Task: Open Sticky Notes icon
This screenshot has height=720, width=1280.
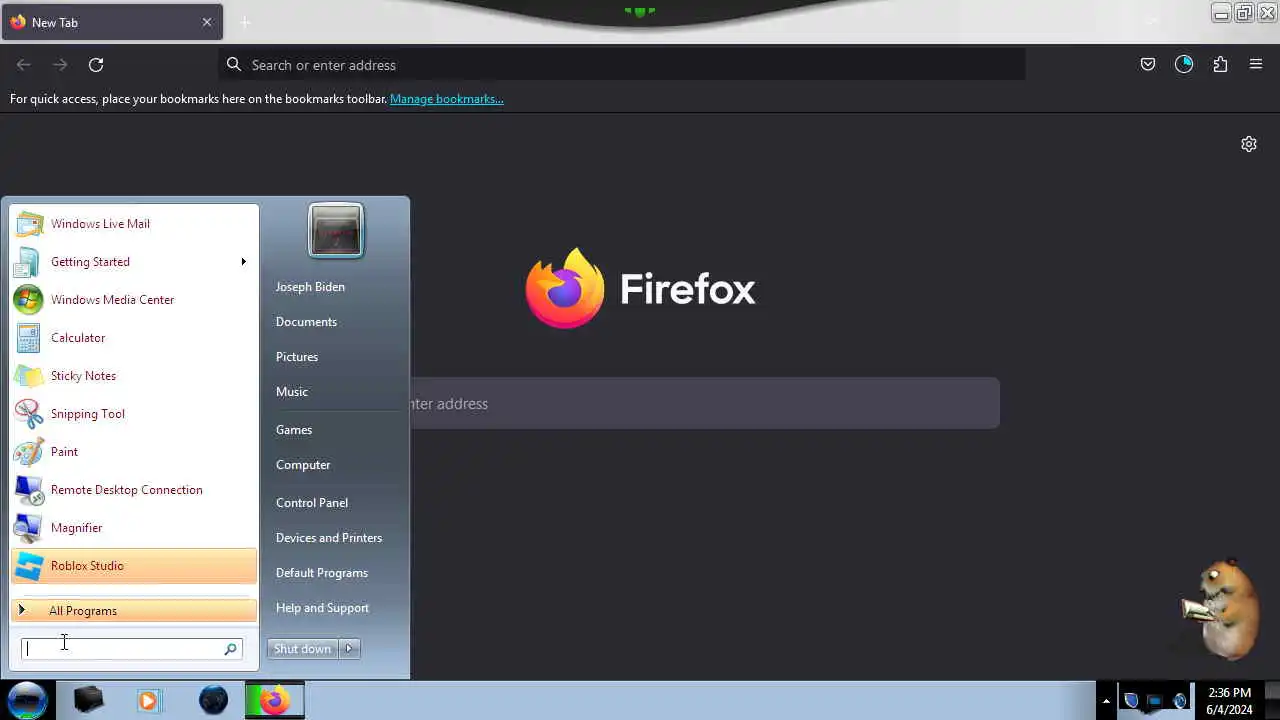Action: click(x=29, y=376)
